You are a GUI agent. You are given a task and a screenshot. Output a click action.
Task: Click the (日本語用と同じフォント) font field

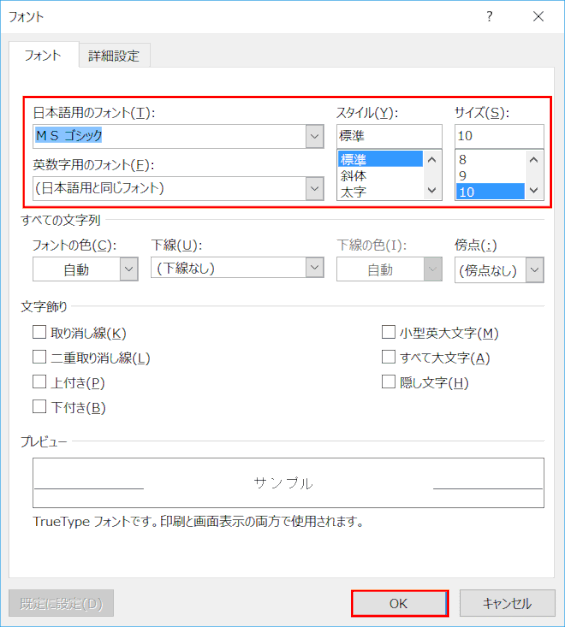[x=170, y=188]
